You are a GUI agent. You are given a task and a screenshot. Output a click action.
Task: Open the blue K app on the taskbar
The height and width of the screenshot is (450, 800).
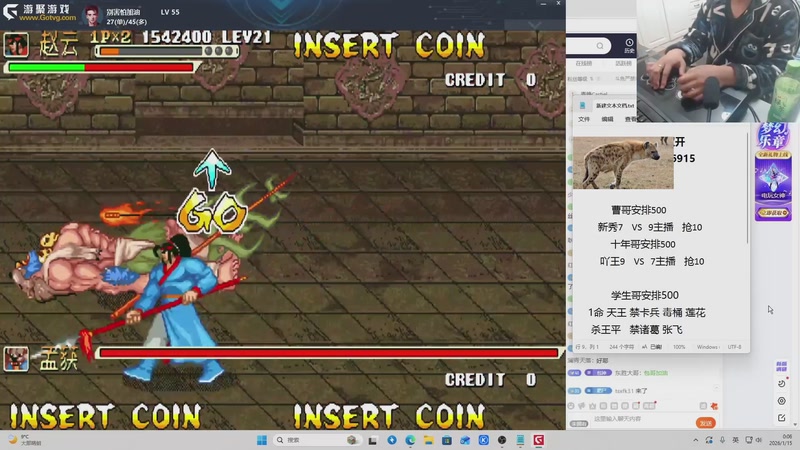484,440
